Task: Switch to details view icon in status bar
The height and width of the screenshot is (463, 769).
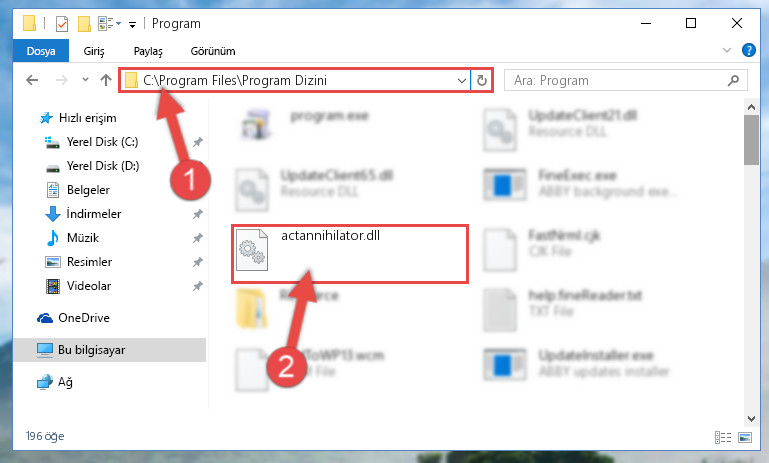Action: (723, 437)
